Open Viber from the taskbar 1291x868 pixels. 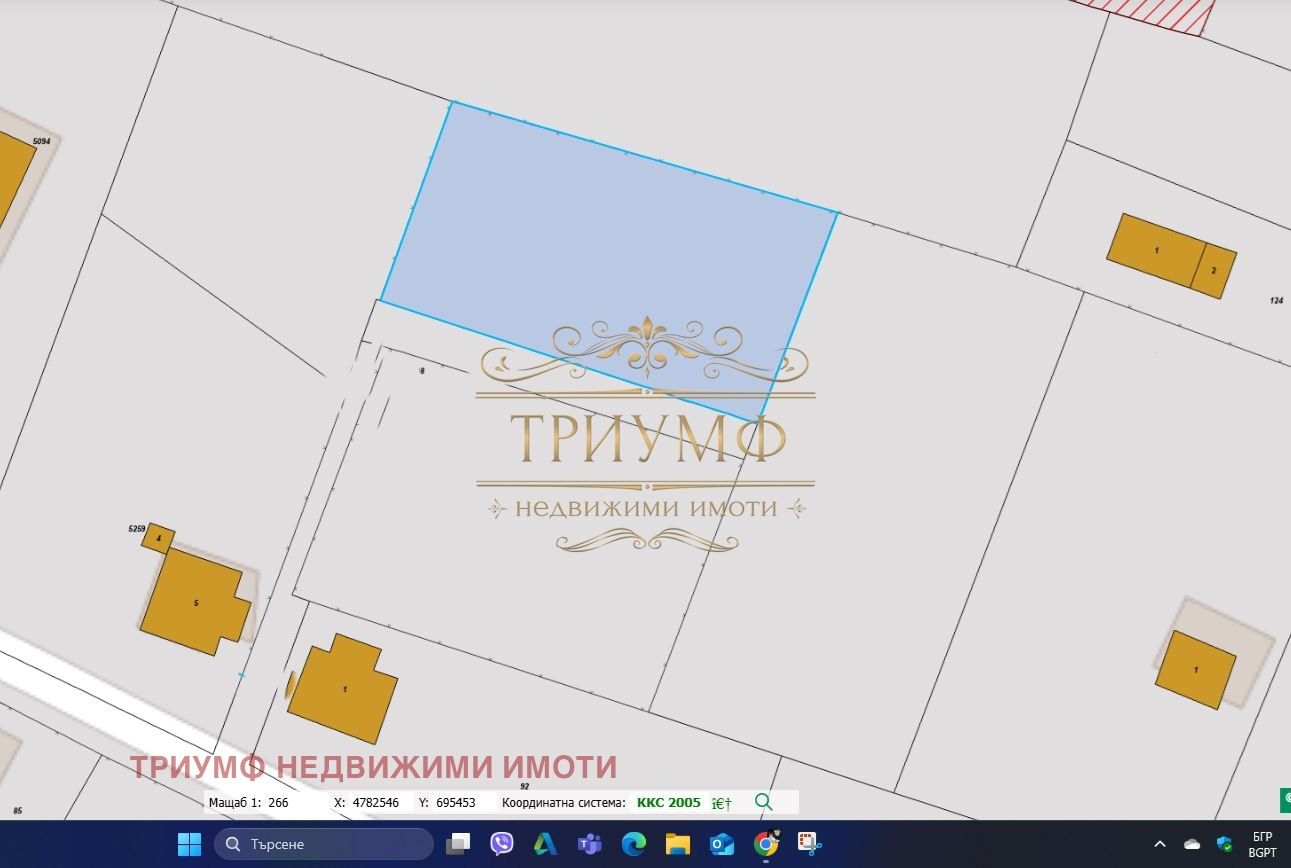click(x=500, y=844)
